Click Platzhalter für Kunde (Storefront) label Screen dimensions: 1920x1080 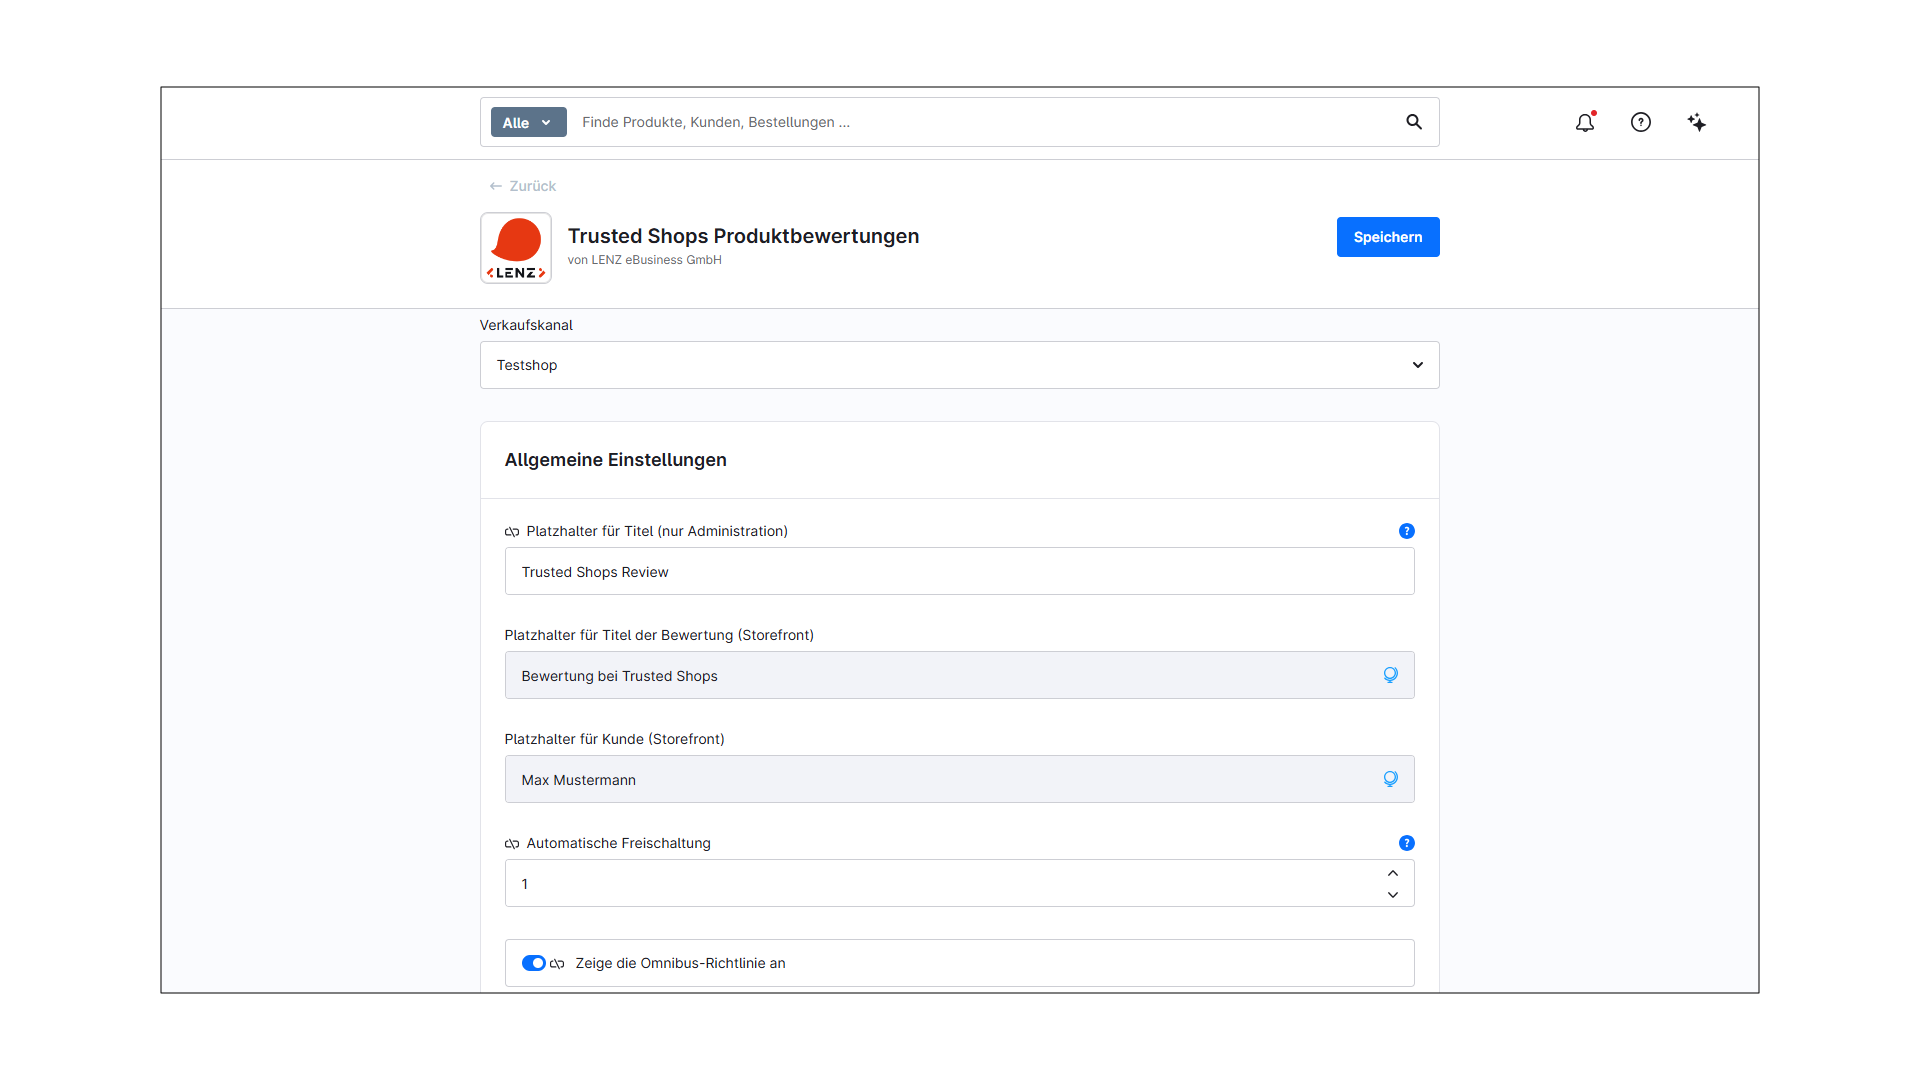615,739
